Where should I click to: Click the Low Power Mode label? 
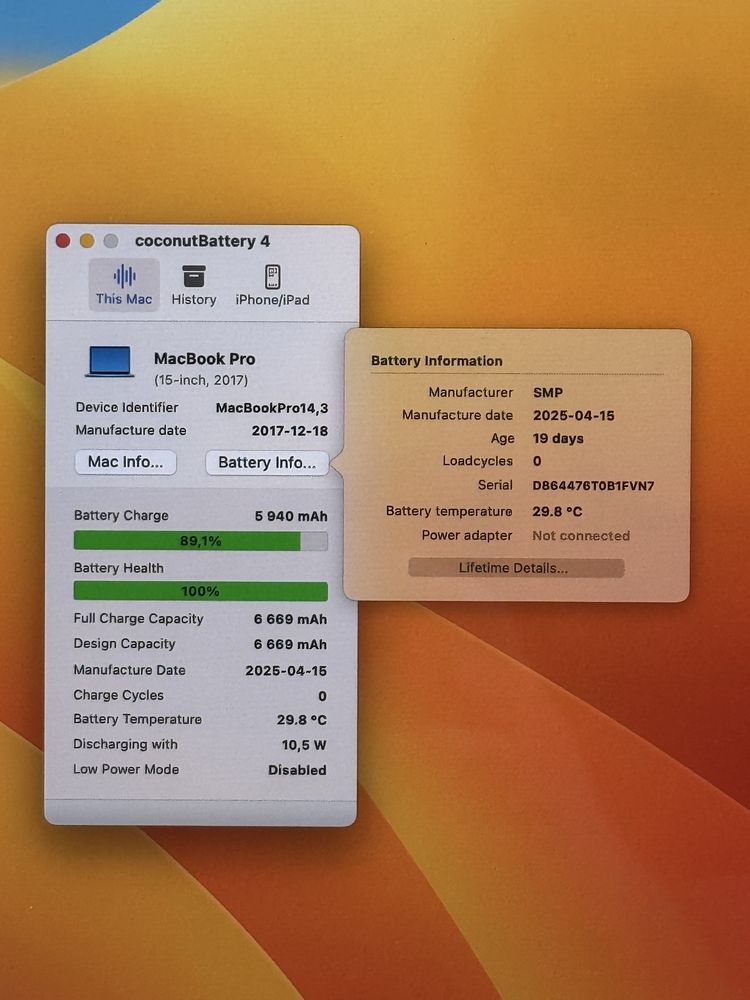point(126,769)
